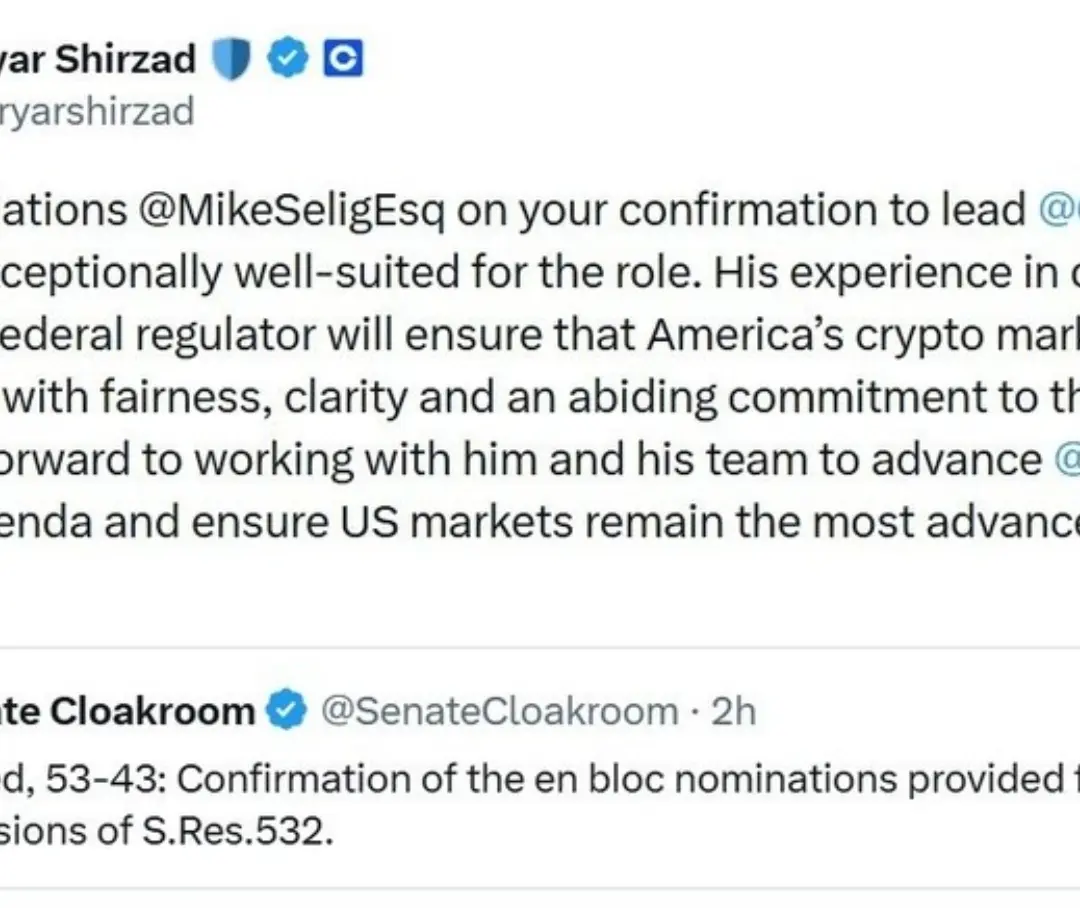The image size is (1080, 908).
Task: Open the Senate Cloakroom display name
Action: pos(128,712)
